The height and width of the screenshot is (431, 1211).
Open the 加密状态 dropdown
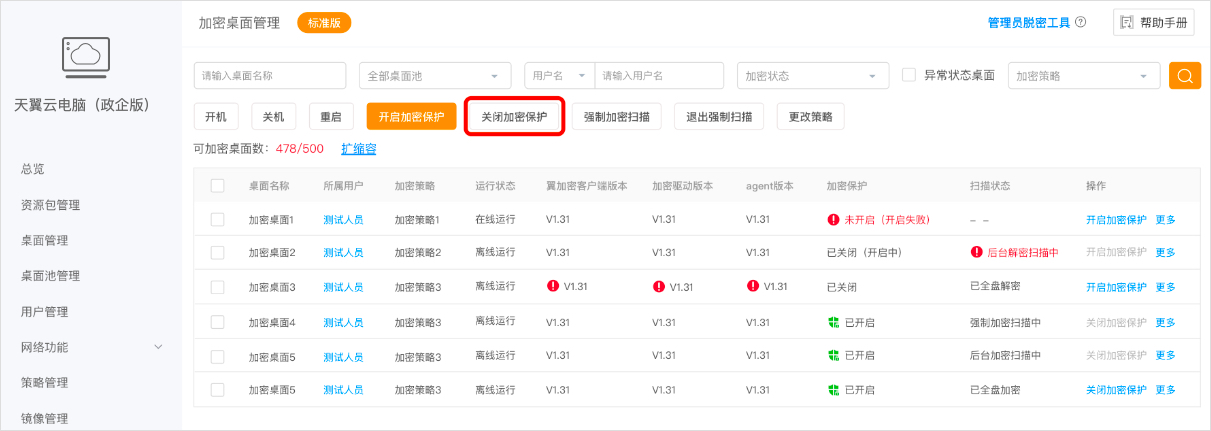[812, 76]
